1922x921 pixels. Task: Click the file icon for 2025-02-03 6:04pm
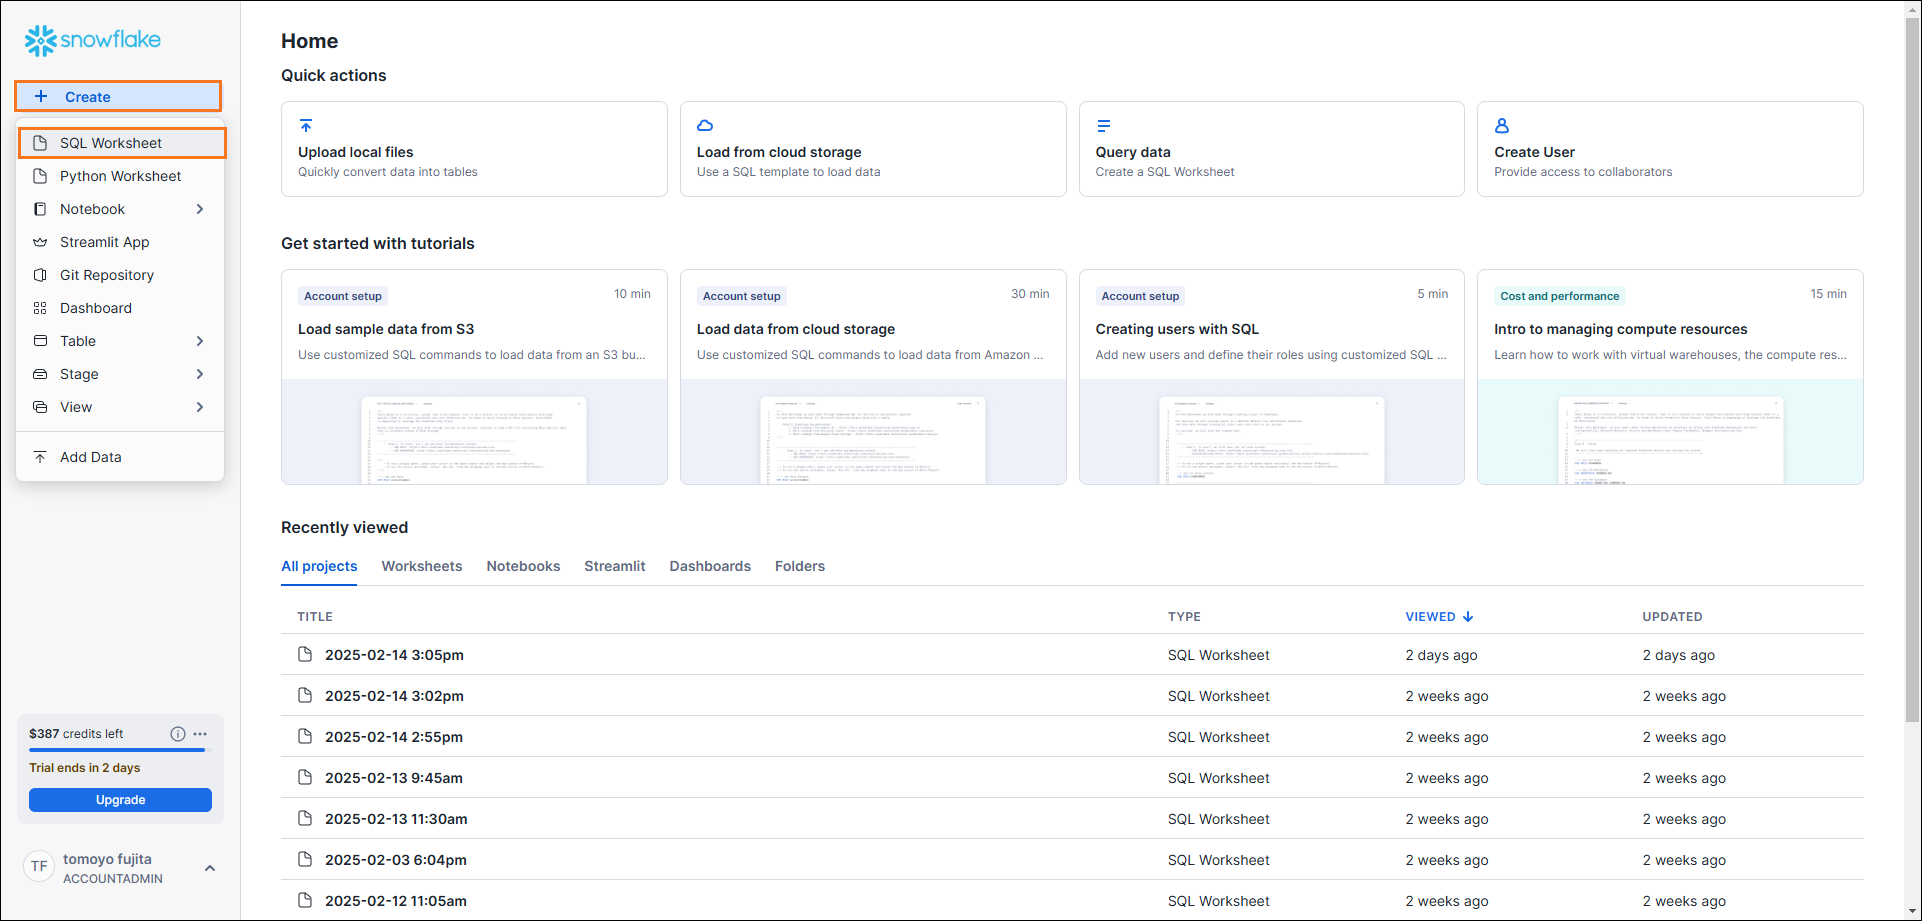305,859
